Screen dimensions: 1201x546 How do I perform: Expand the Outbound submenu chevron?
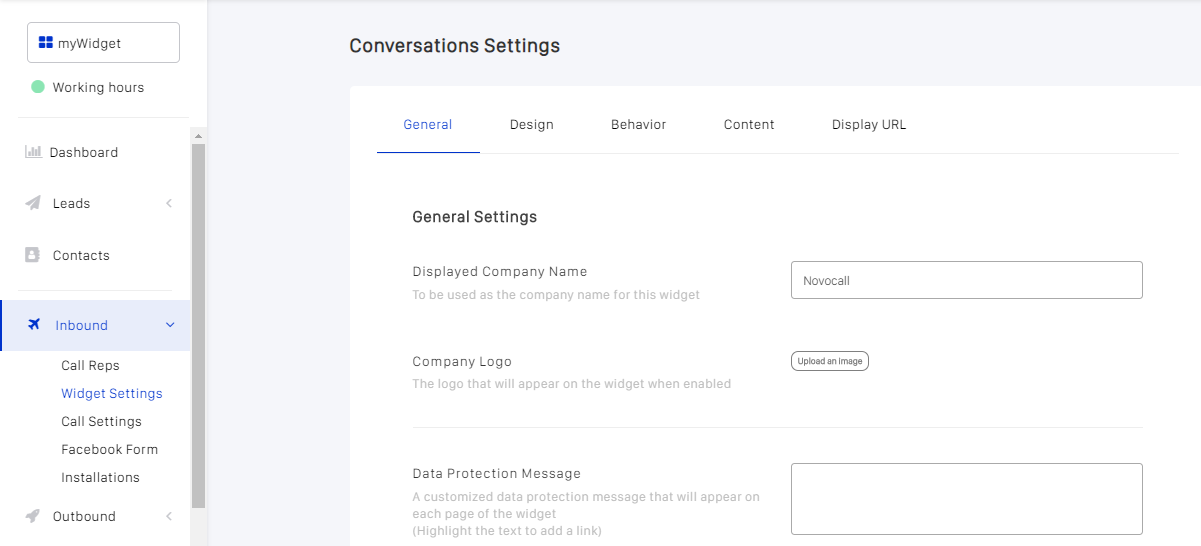coord(169,516)
